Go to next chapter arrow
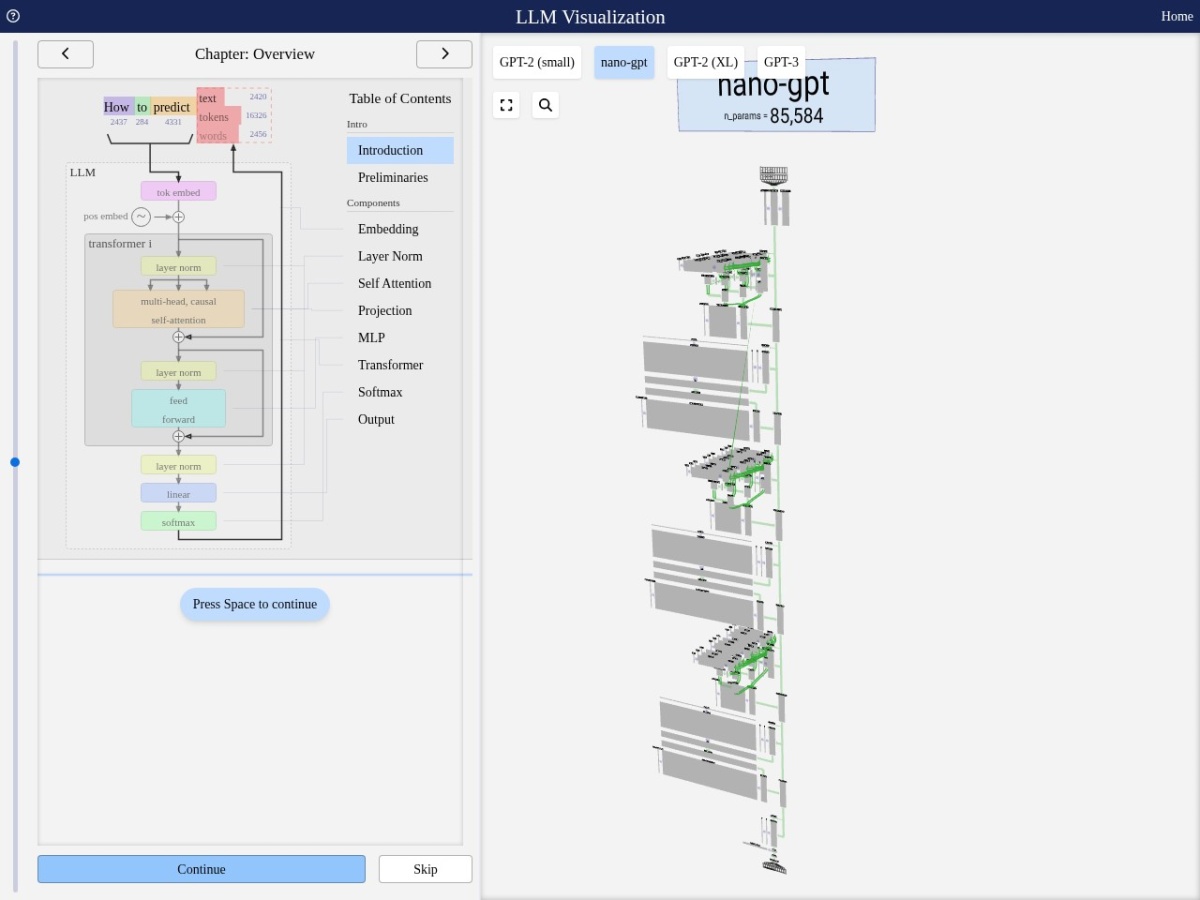Image resolution: width=1200 pixels, height=900 pixels. (x=444, y=54)
